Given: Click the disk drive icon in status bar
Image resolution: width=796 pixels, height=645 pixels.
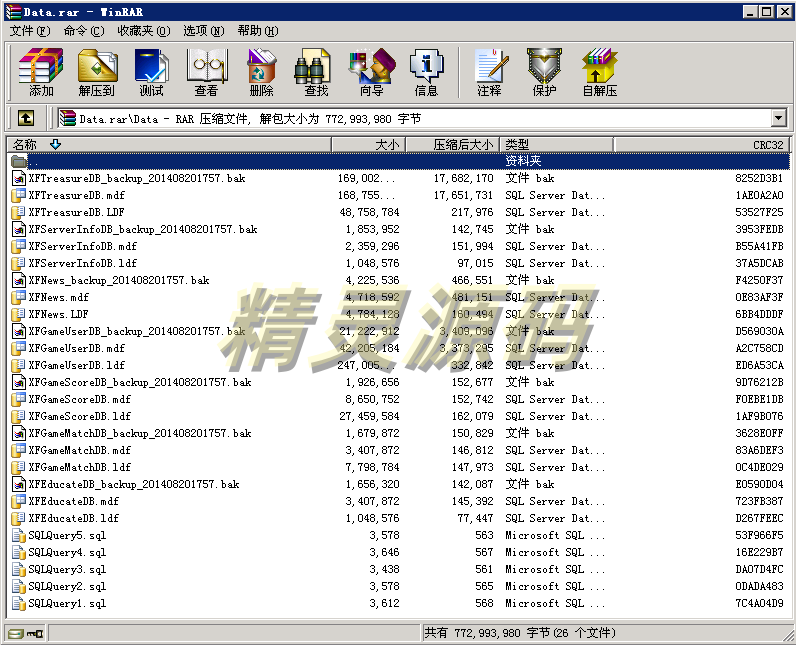Looking at the screenshot, I should (16, 633).
